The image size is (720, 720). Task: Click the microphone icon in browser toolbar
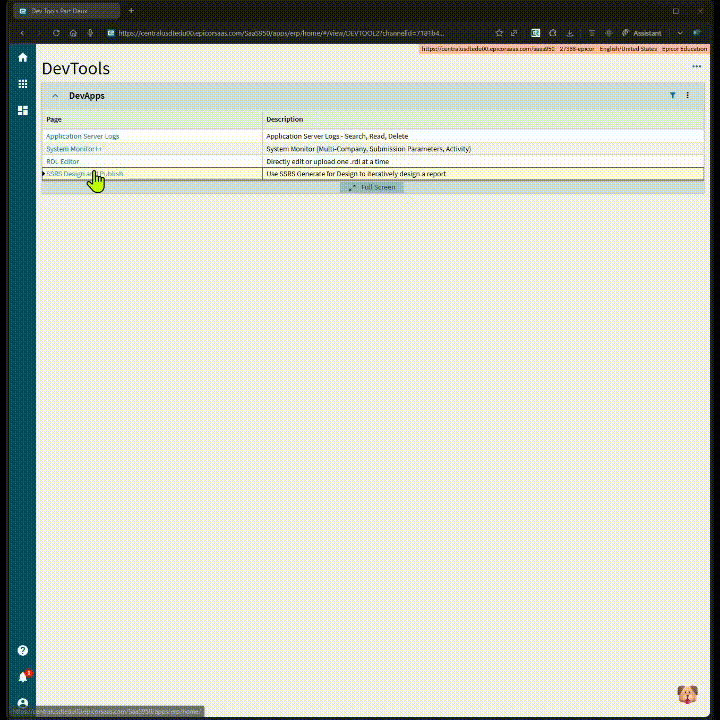90,33
